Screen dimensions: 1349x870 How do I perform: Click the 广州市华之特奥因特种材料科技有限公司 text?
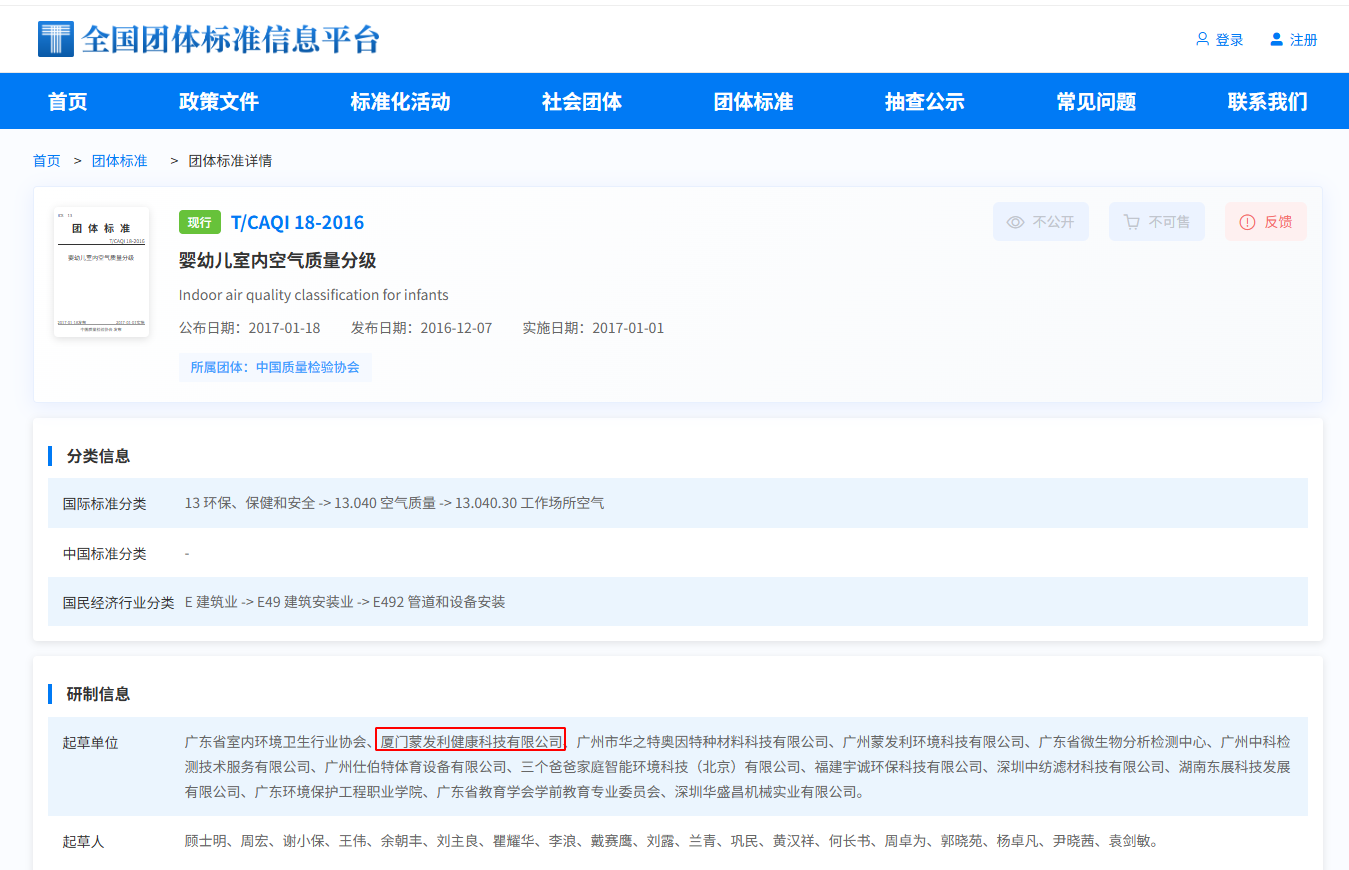click(704, 742)
